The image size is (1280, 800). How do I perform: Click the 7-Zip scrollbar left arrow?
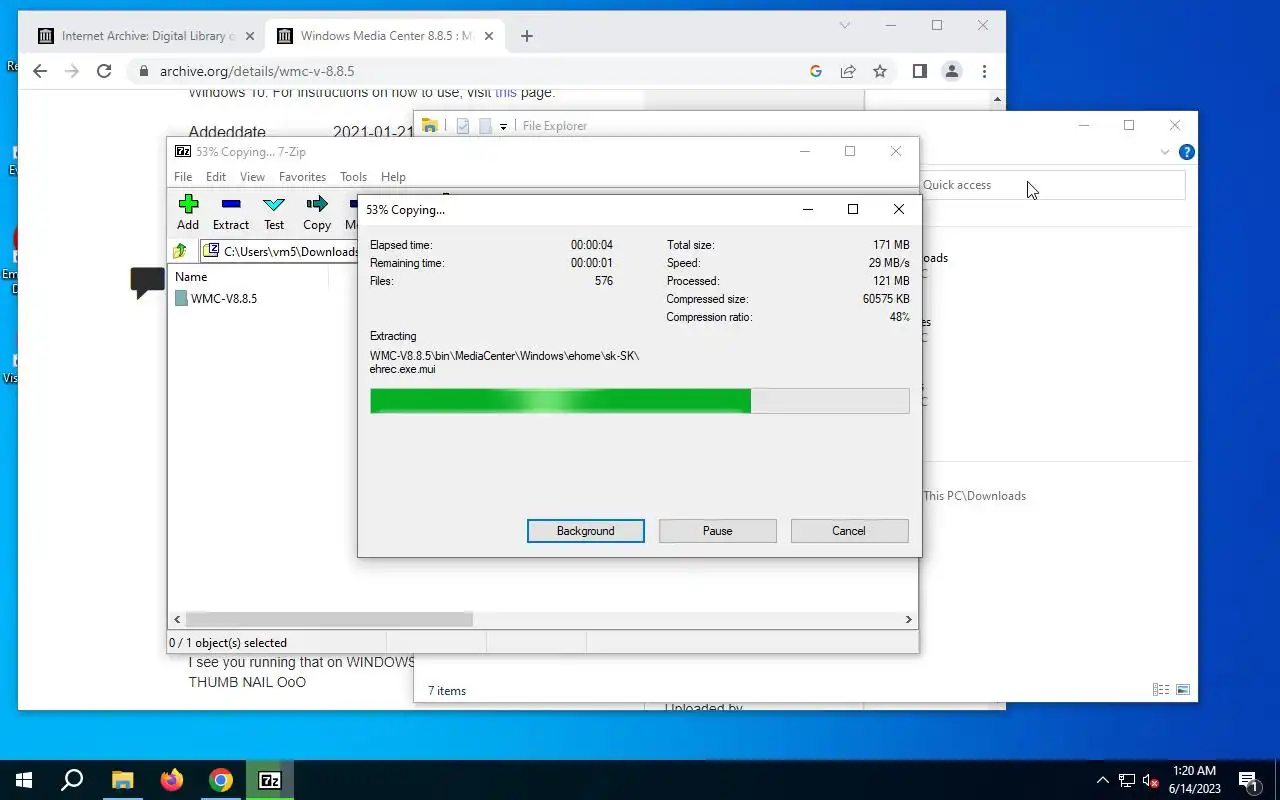(177, 620)
